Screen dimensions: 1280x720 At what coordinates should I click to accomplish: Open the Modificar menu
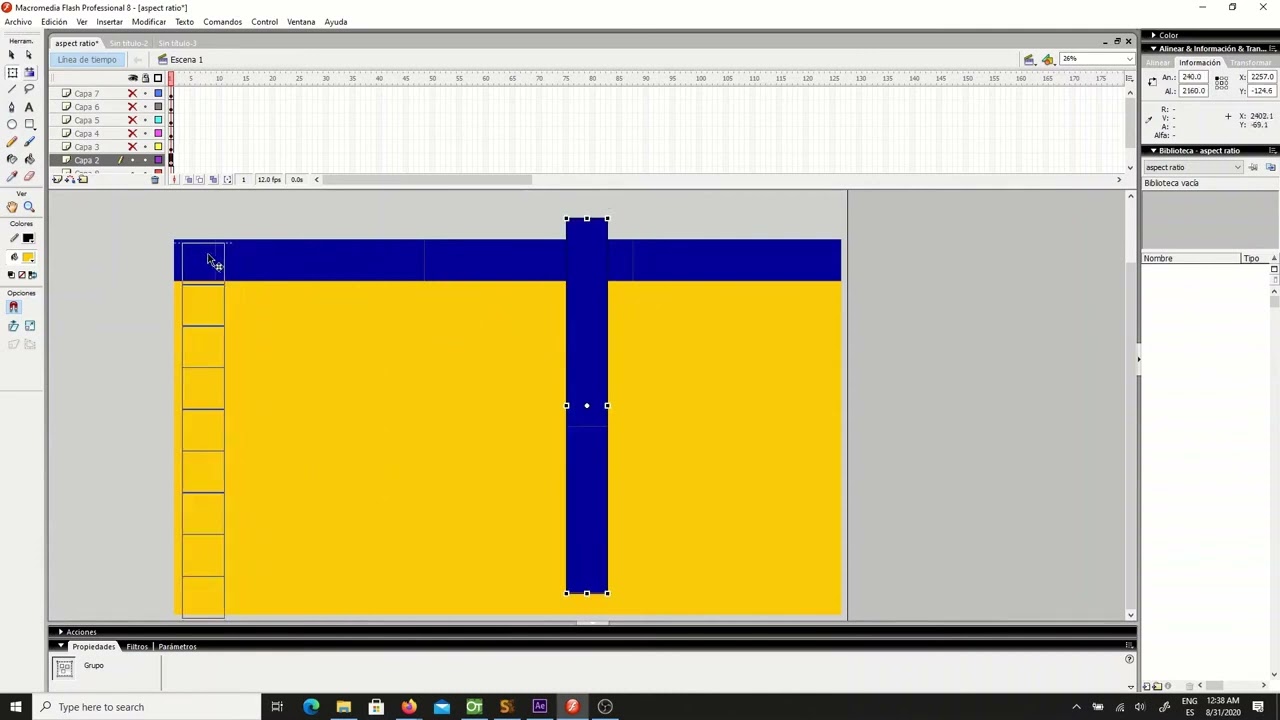[x=149, y=22]
